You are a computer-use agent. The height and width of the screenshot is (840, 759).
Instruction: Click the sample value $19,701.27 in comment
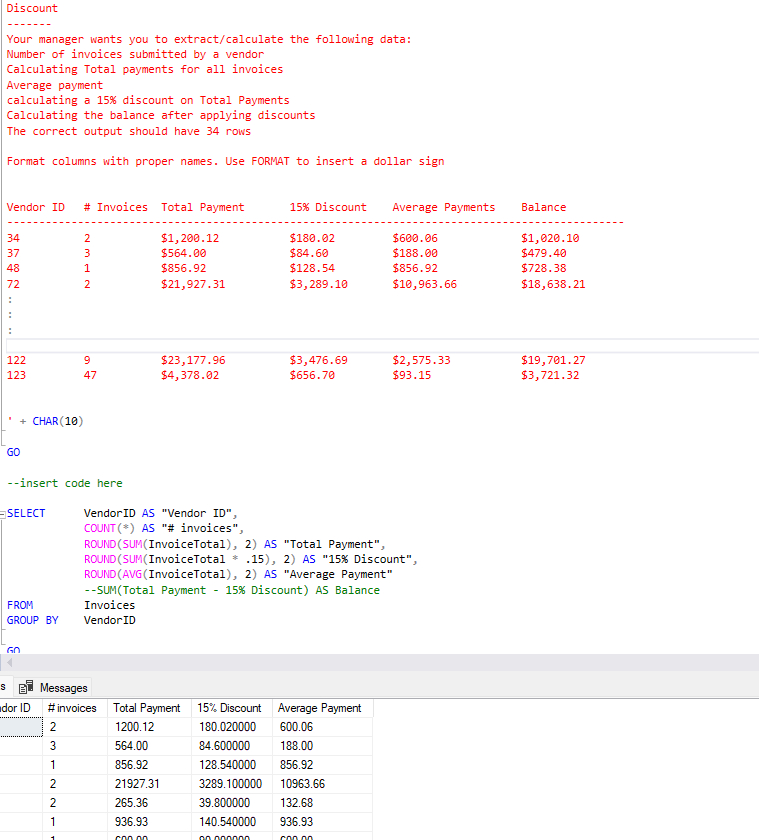click(x=553, y=360)
